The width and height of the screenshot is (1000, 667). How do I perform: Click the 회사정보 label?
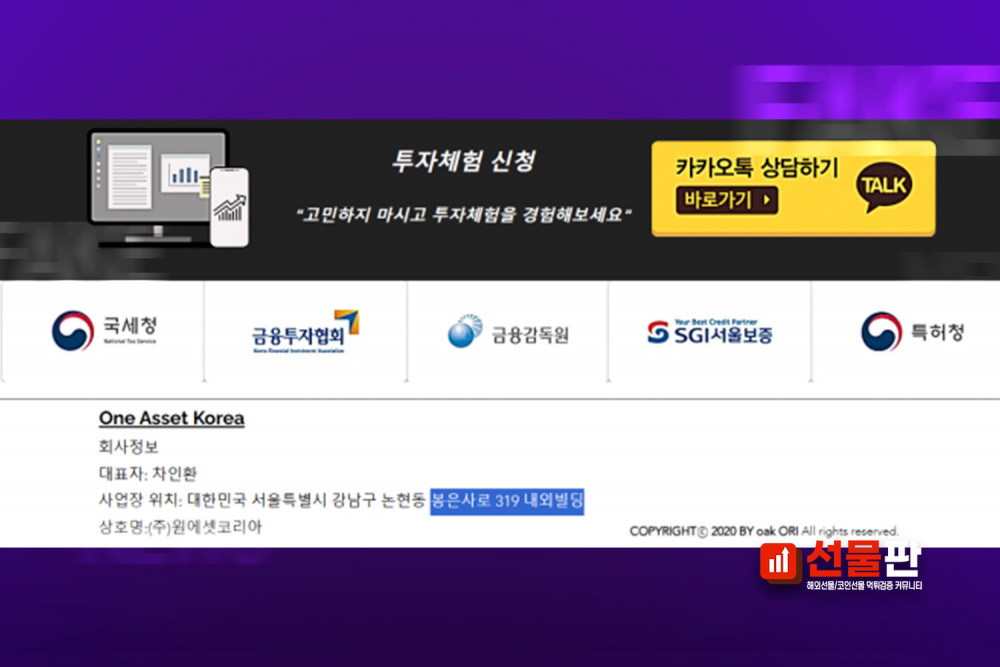click(128, 446)
